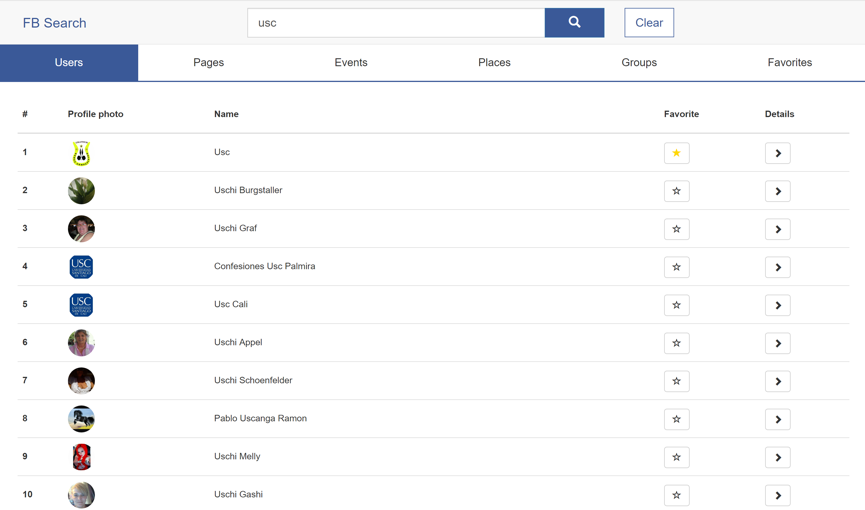Focus the search field containing usc

pos(396,23)
